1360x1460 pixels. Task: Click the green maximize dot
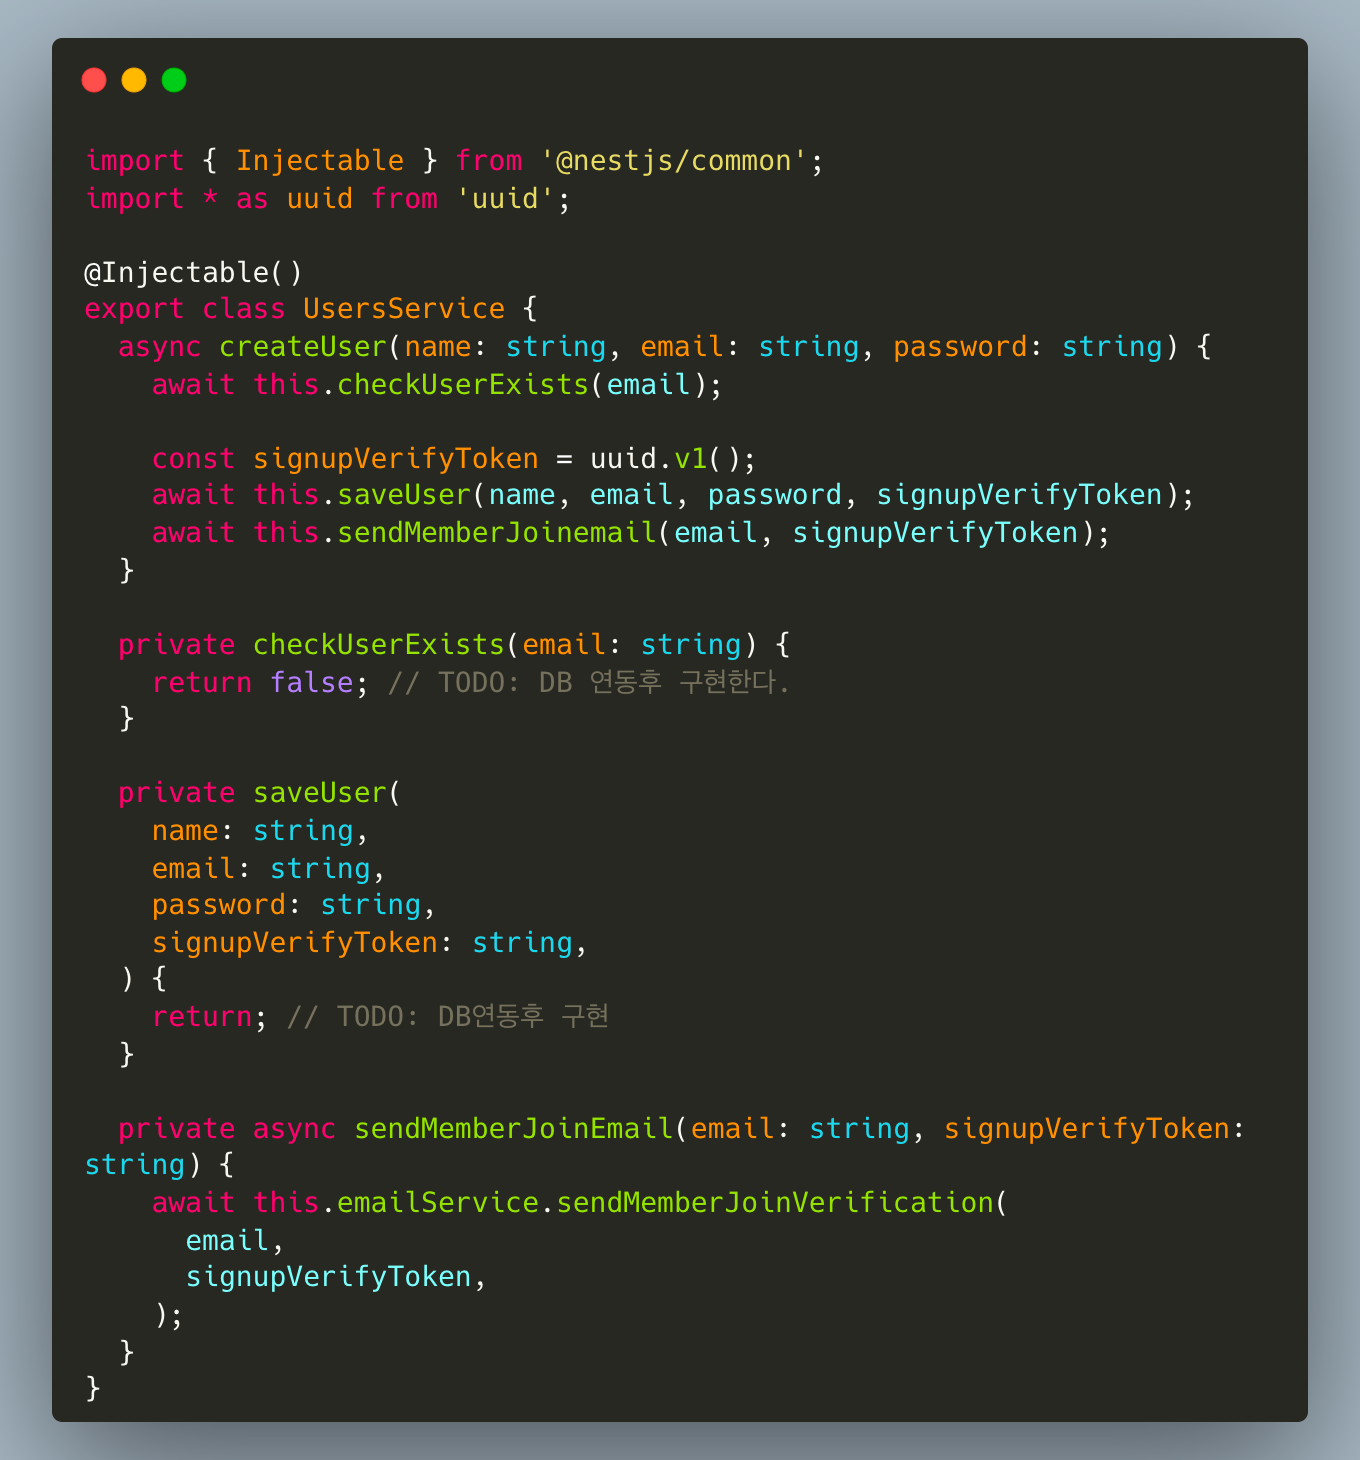[174, 80]
